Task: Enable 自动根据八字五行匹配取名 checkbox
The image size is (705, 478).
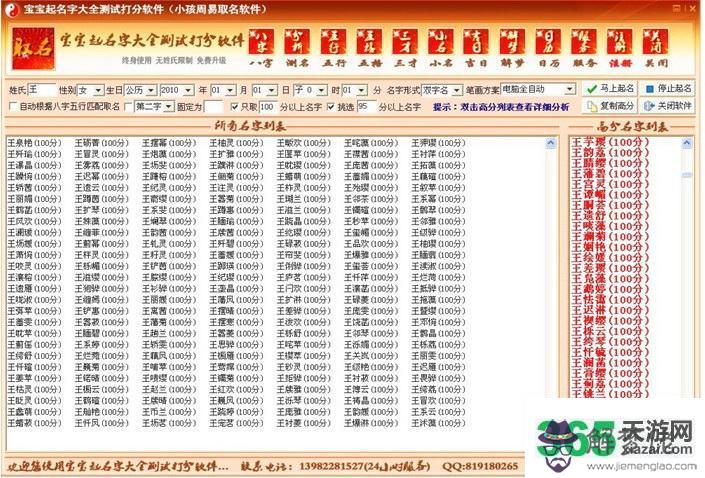Action: [13, 106]
